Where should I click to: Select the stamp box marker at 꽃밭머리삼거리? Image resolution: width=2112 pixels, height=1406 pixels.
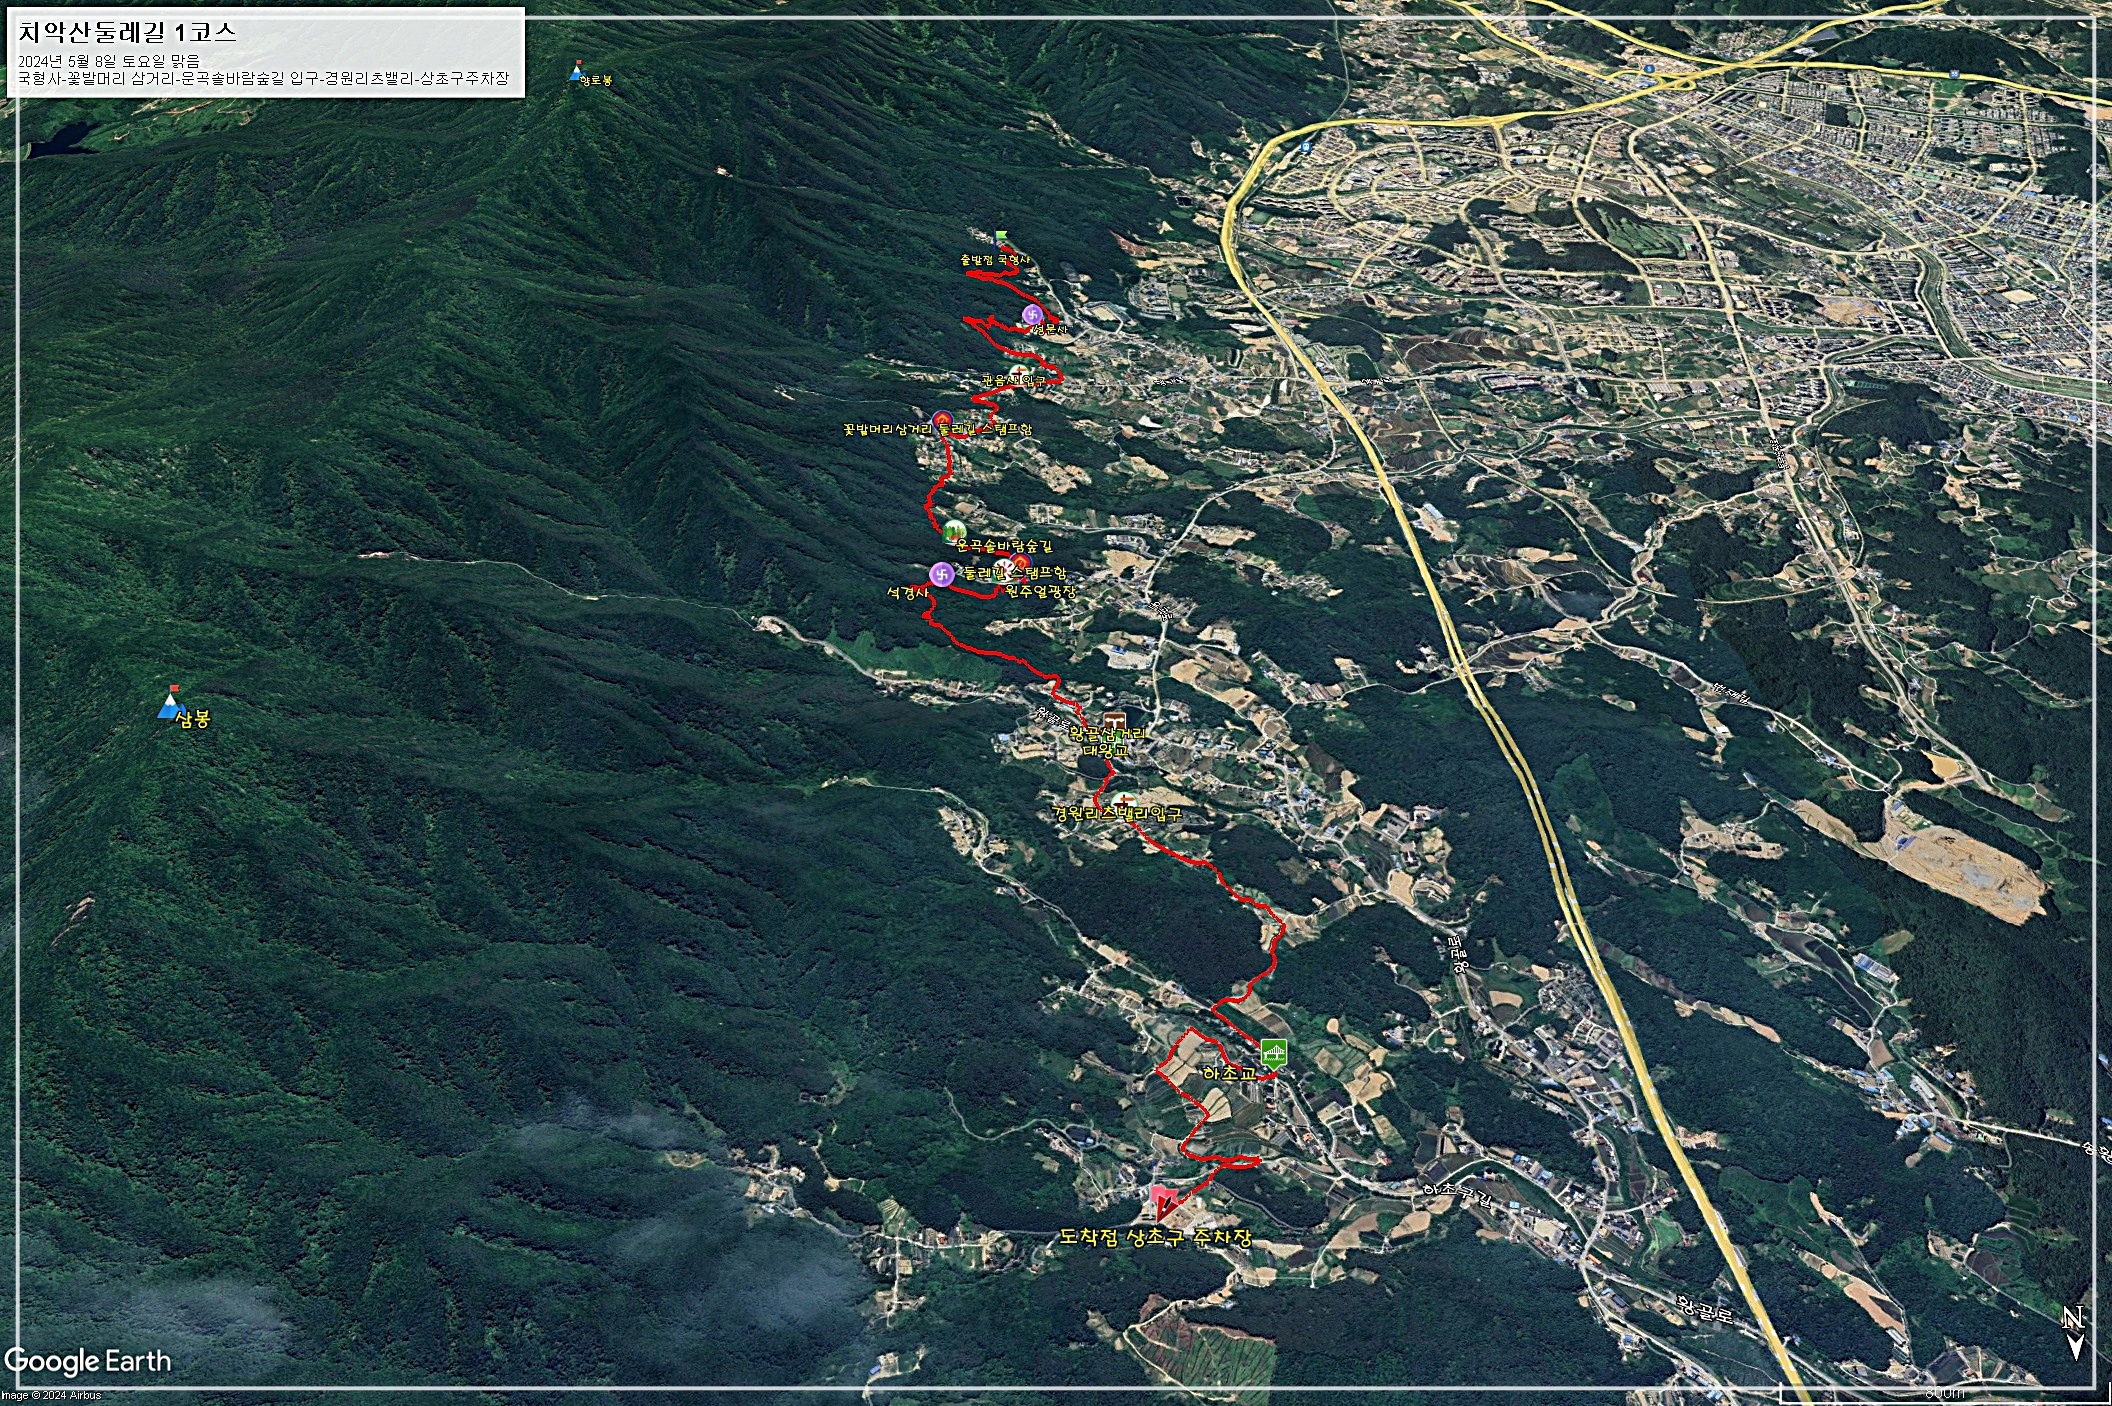point(940,419)
